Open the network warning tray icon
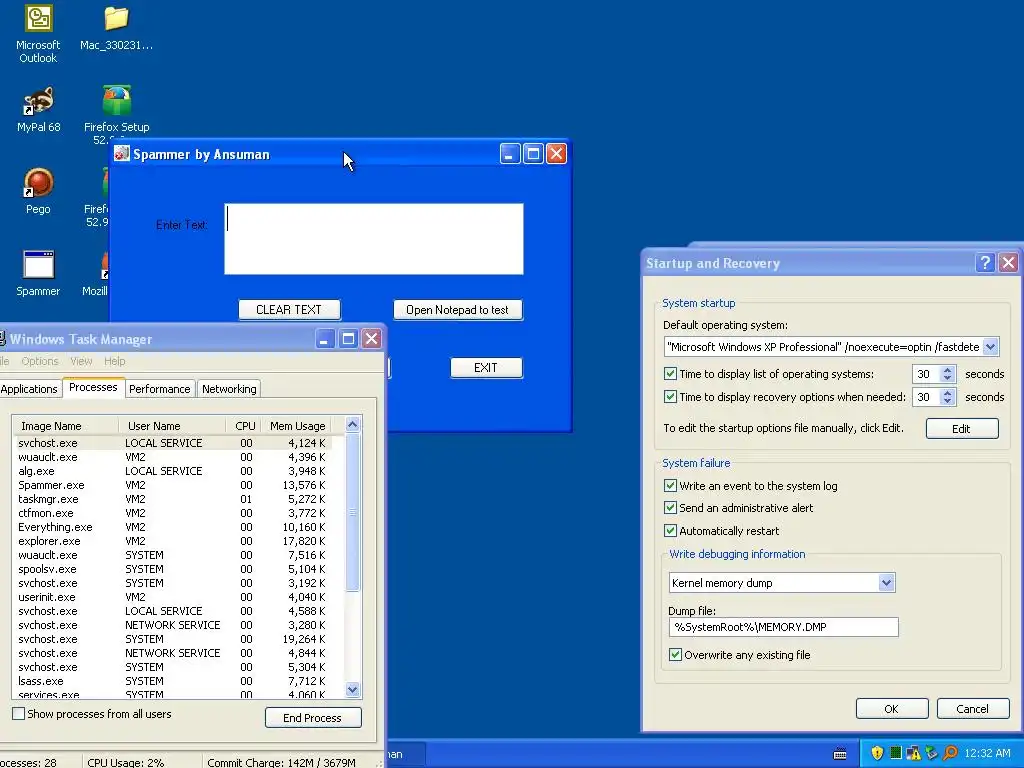Viewport: 1024px width, 768px height. point(913,753)
